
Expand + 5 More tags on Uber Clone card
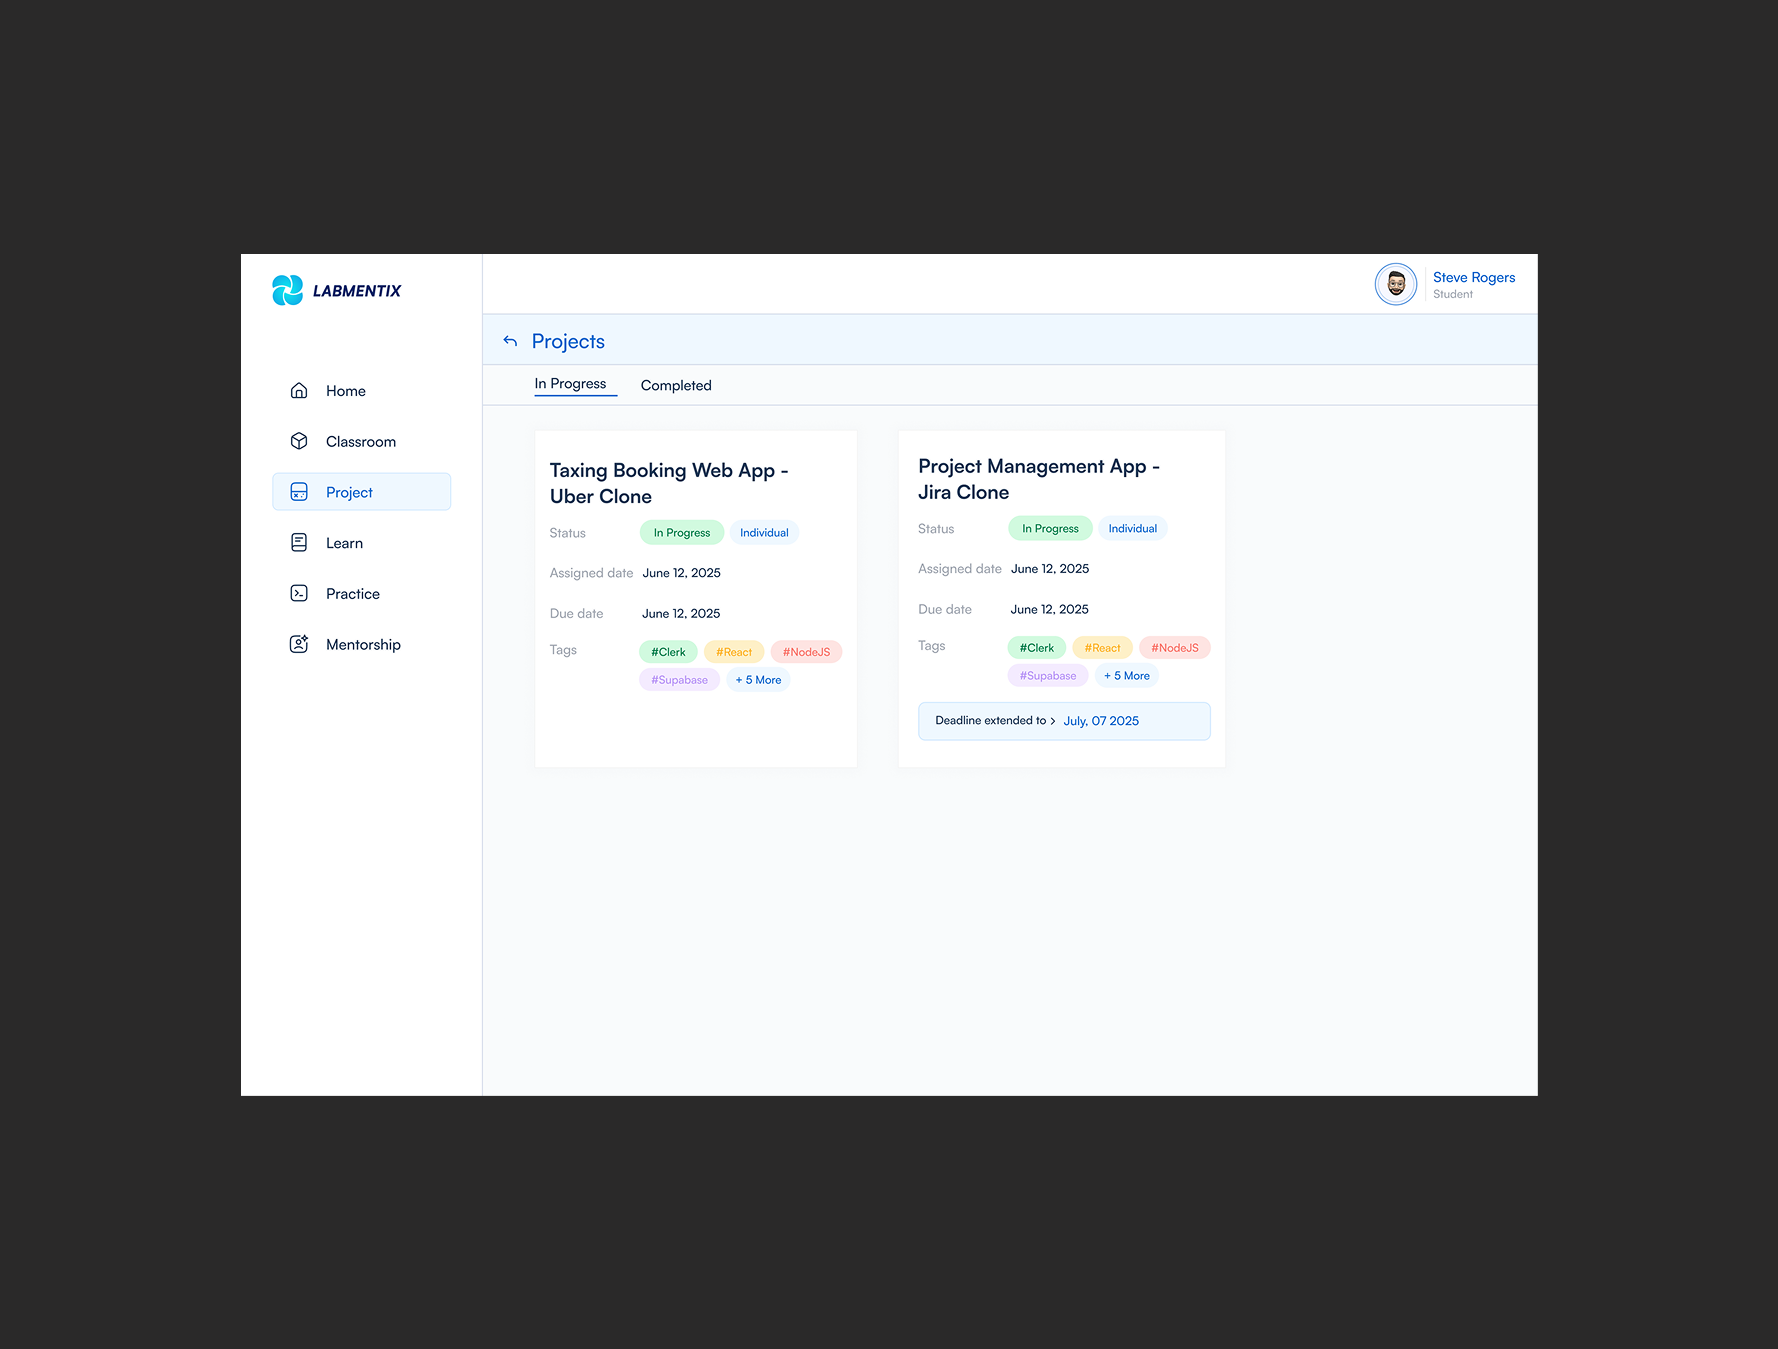(x=758, y=680)
